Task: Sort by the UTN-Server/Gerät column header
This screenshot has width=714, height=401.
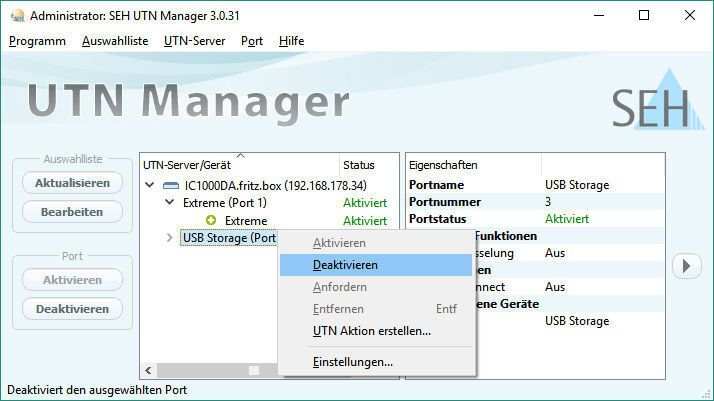Action: 240,165
